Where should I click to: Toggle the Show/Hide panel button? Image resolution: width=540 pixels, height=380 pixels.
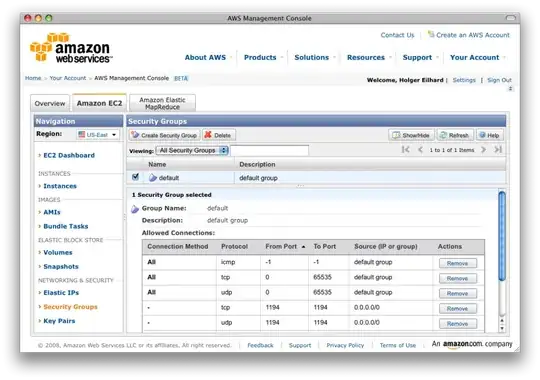pyautogui.click(x=412, y=135)
